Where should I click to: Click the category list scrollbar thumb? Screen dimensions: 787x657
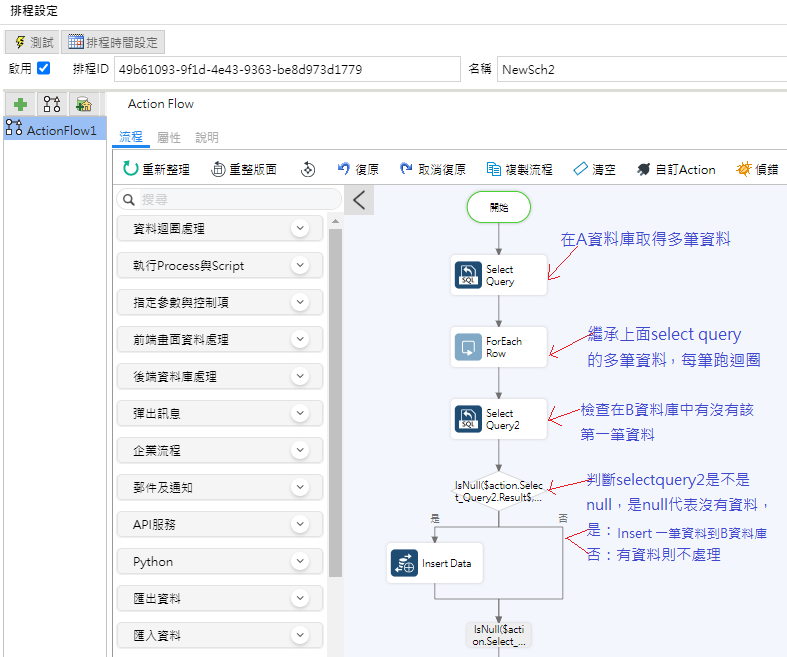coord(335,403)
